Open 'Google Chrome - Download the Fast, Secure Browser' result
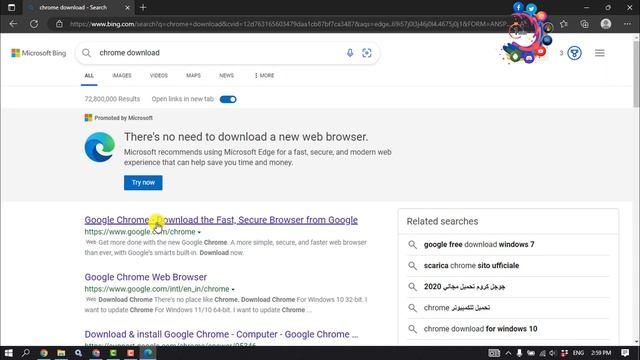Screen dimensions: 640x360 tap(221, 220)
